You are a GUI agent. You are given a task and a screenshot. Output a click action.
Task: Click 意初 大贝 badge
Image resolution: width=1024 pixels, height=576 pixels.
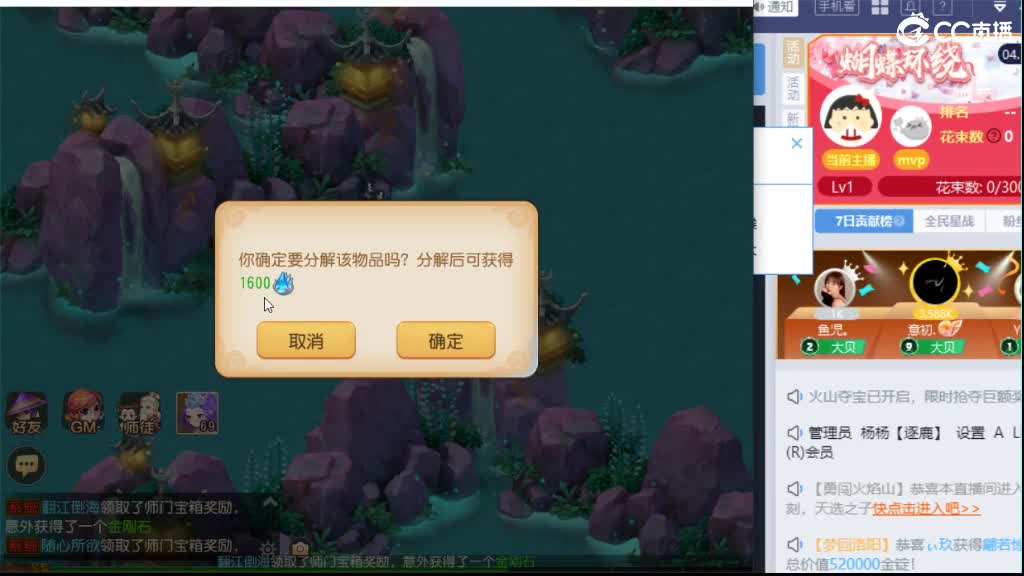pyautogui.click(x=933, y=347)
